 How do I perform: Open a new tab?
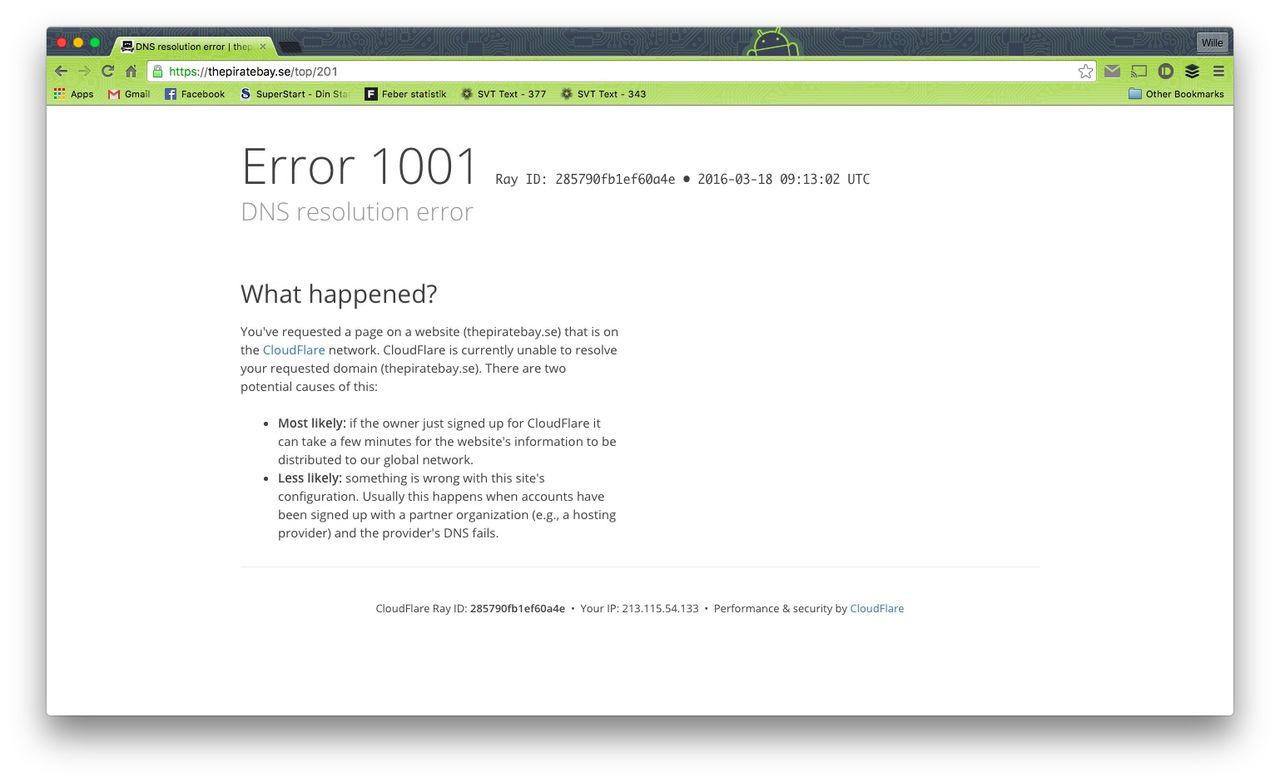289,47
